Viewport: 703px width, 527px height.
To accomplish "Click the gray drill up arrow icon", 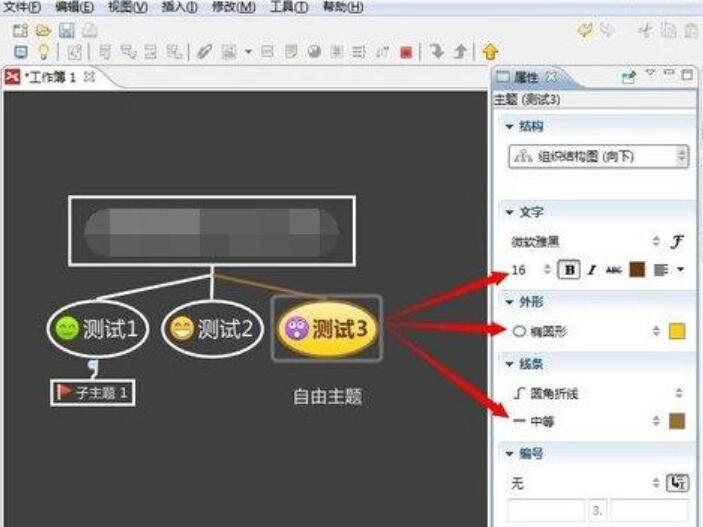I will tap(460, 51).
